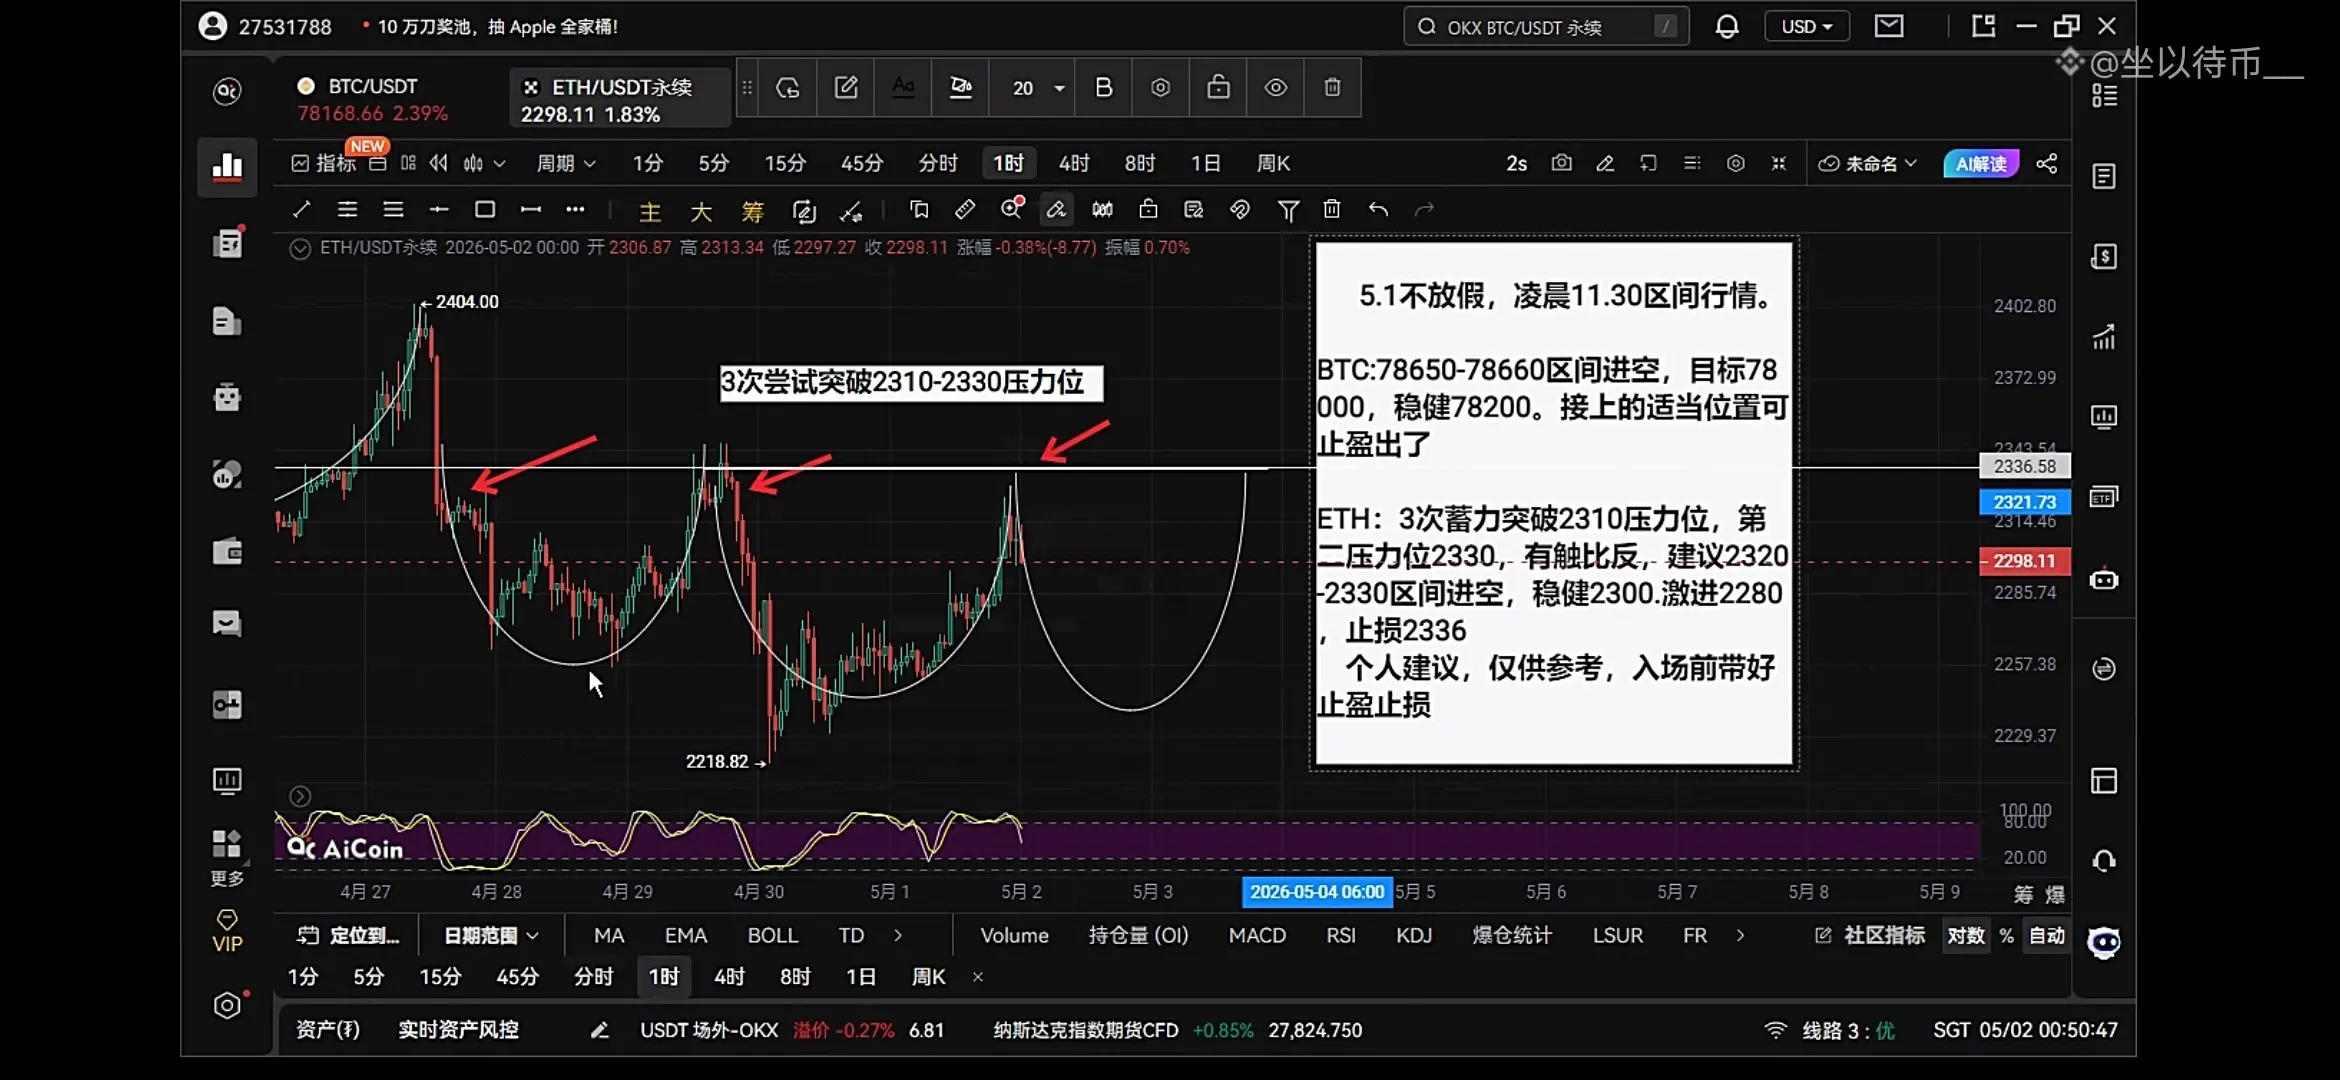Show more main indicators after TD
Screen dimensions: 2340x1080
point(898,935)
